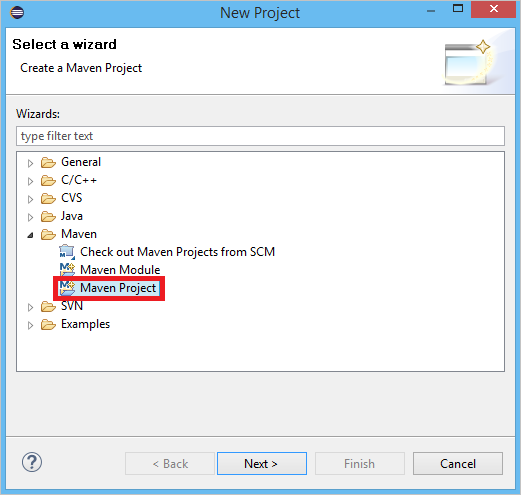The image size is (521, 495).
Task: Select the General tree item label
Action: pos(81,162)
